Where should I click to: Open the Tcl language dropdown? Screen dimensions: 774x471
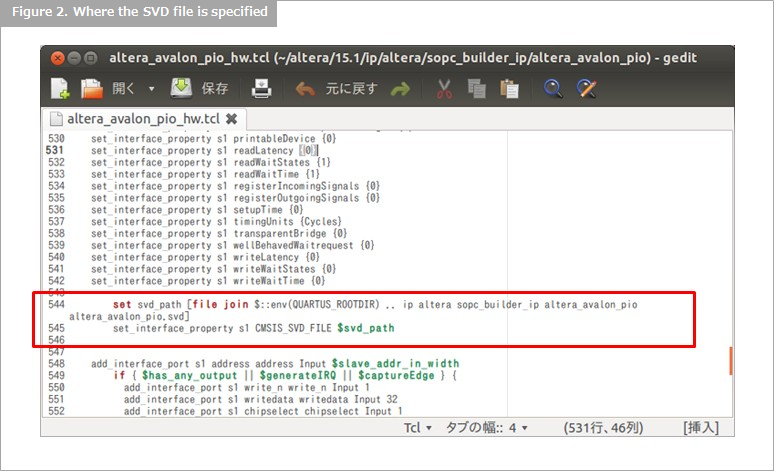(417, 427)
